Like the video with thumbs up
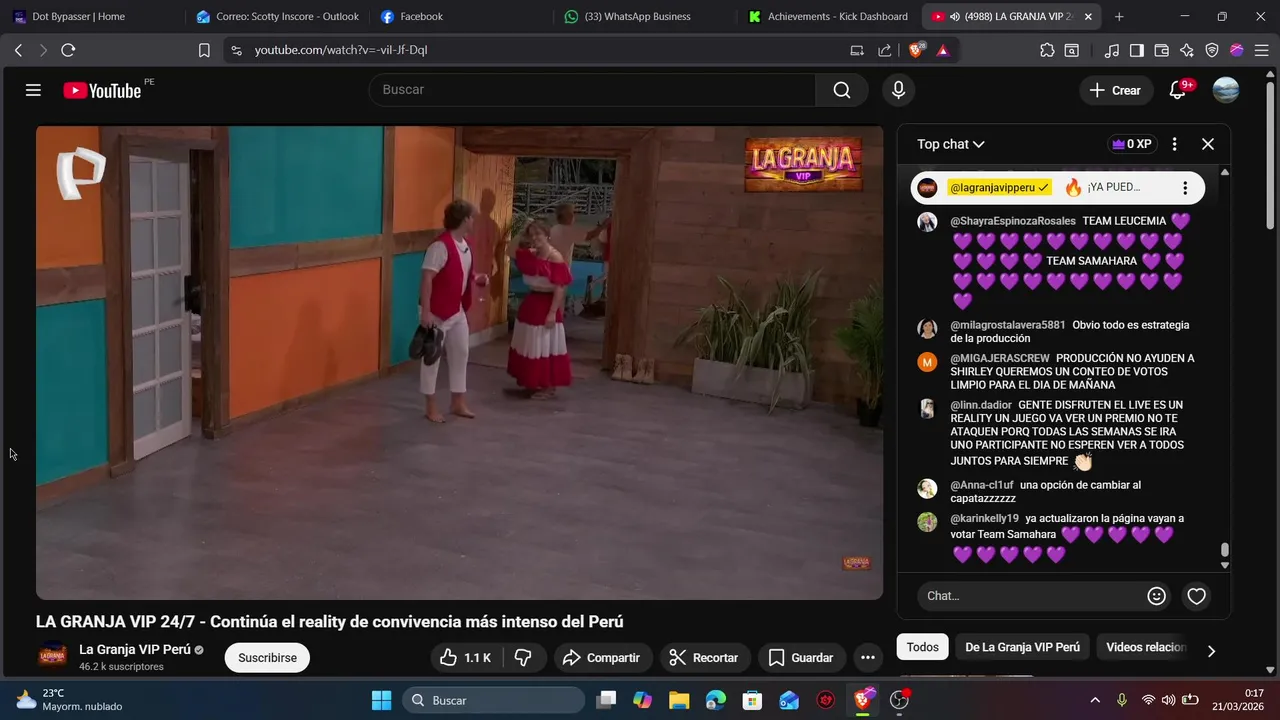Image resolution: width=1280 pixels, height=720 pixels. pos(466,657)
